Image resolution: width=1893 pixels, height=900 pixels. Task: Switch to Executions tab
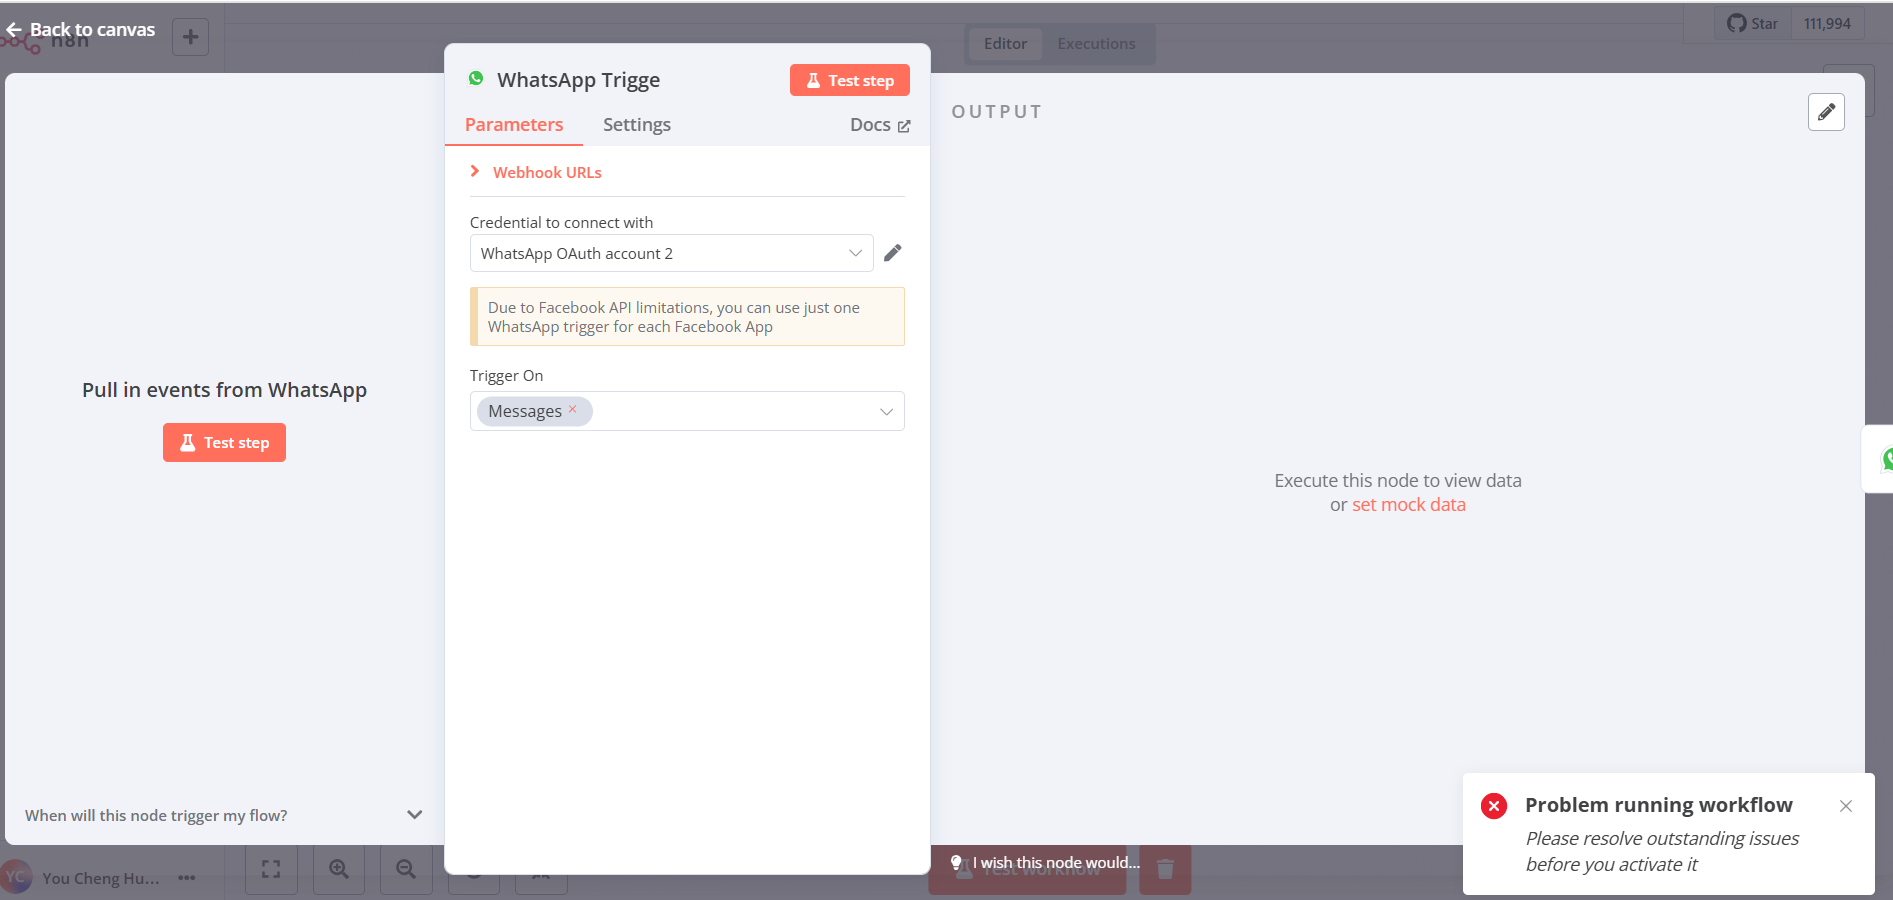coord(1096,44)
